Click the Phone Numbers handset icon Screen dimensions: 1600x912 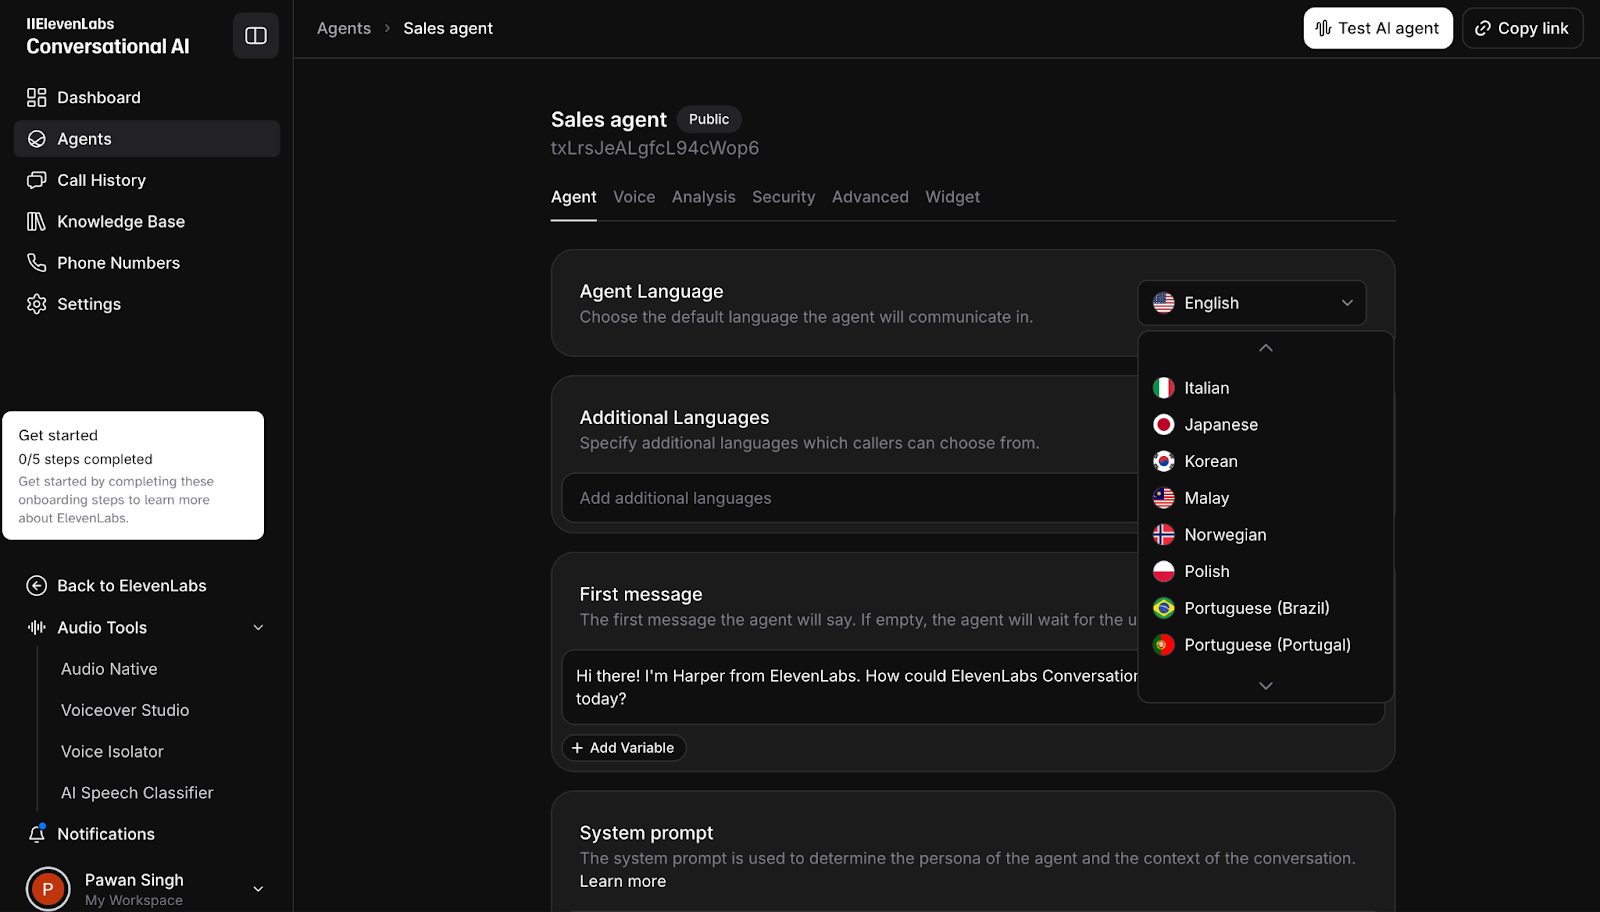click(37, 263)
